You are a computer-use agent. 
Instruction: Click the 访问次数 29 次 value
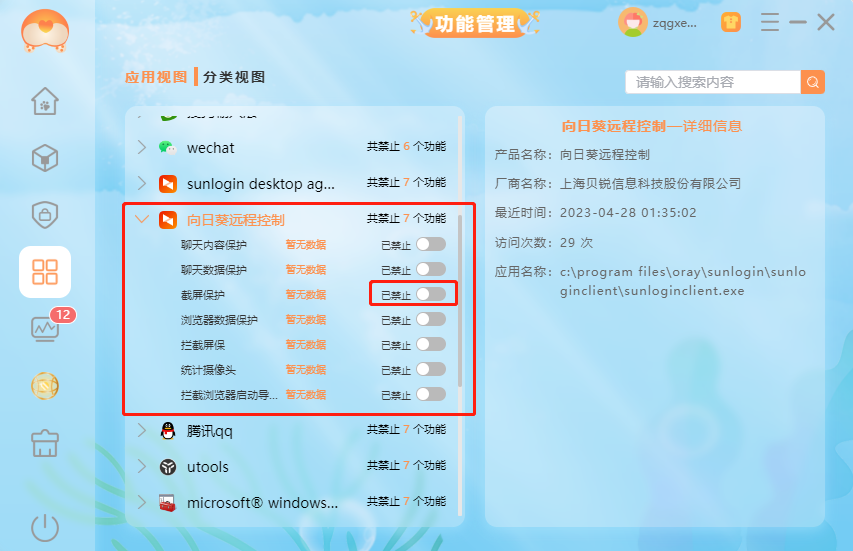[576, 243]
